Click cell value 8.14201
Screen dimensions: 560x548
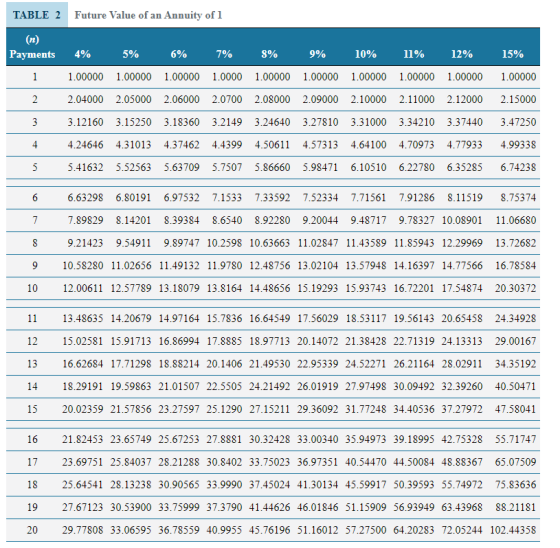(133, 220)
